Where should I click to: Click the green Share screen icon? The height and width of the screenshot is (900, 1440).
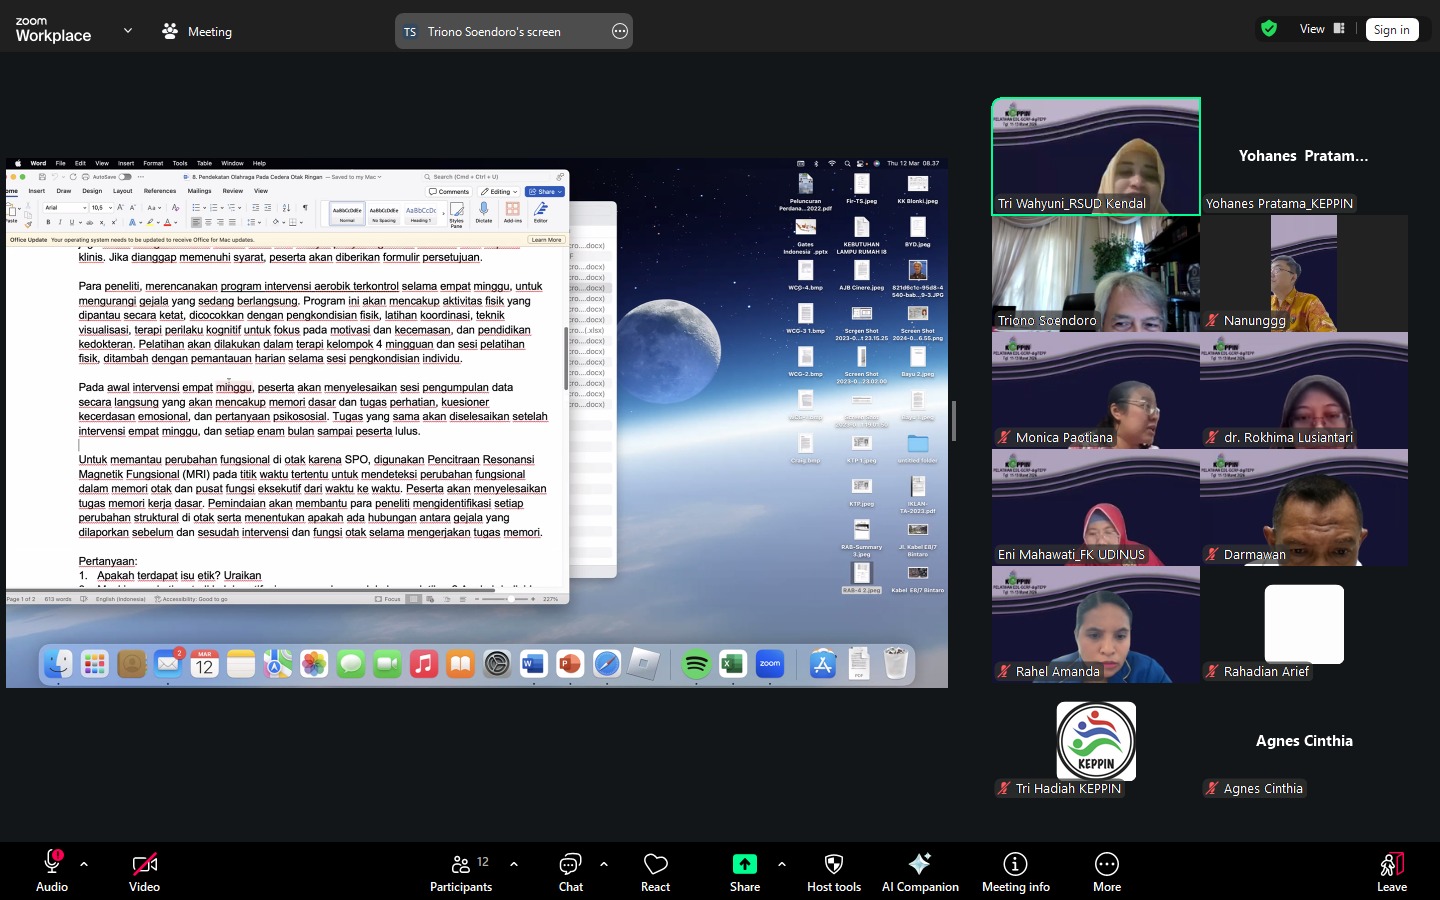tap(745, 865)
